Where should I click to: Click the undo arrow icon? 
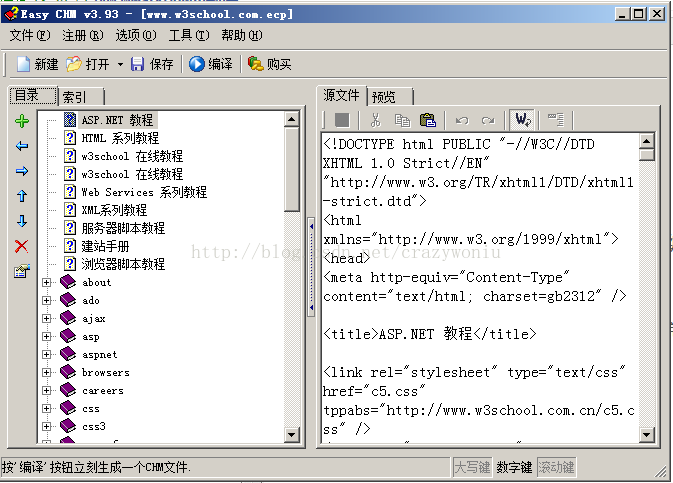pos(462,121)
